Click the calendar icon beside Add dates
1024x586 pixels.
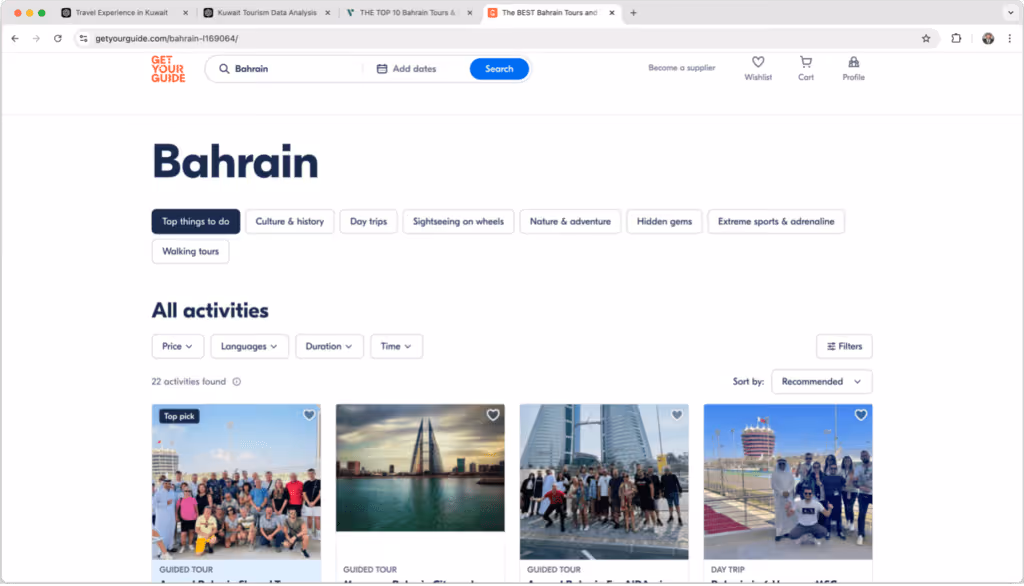click(x=382, y=69)
